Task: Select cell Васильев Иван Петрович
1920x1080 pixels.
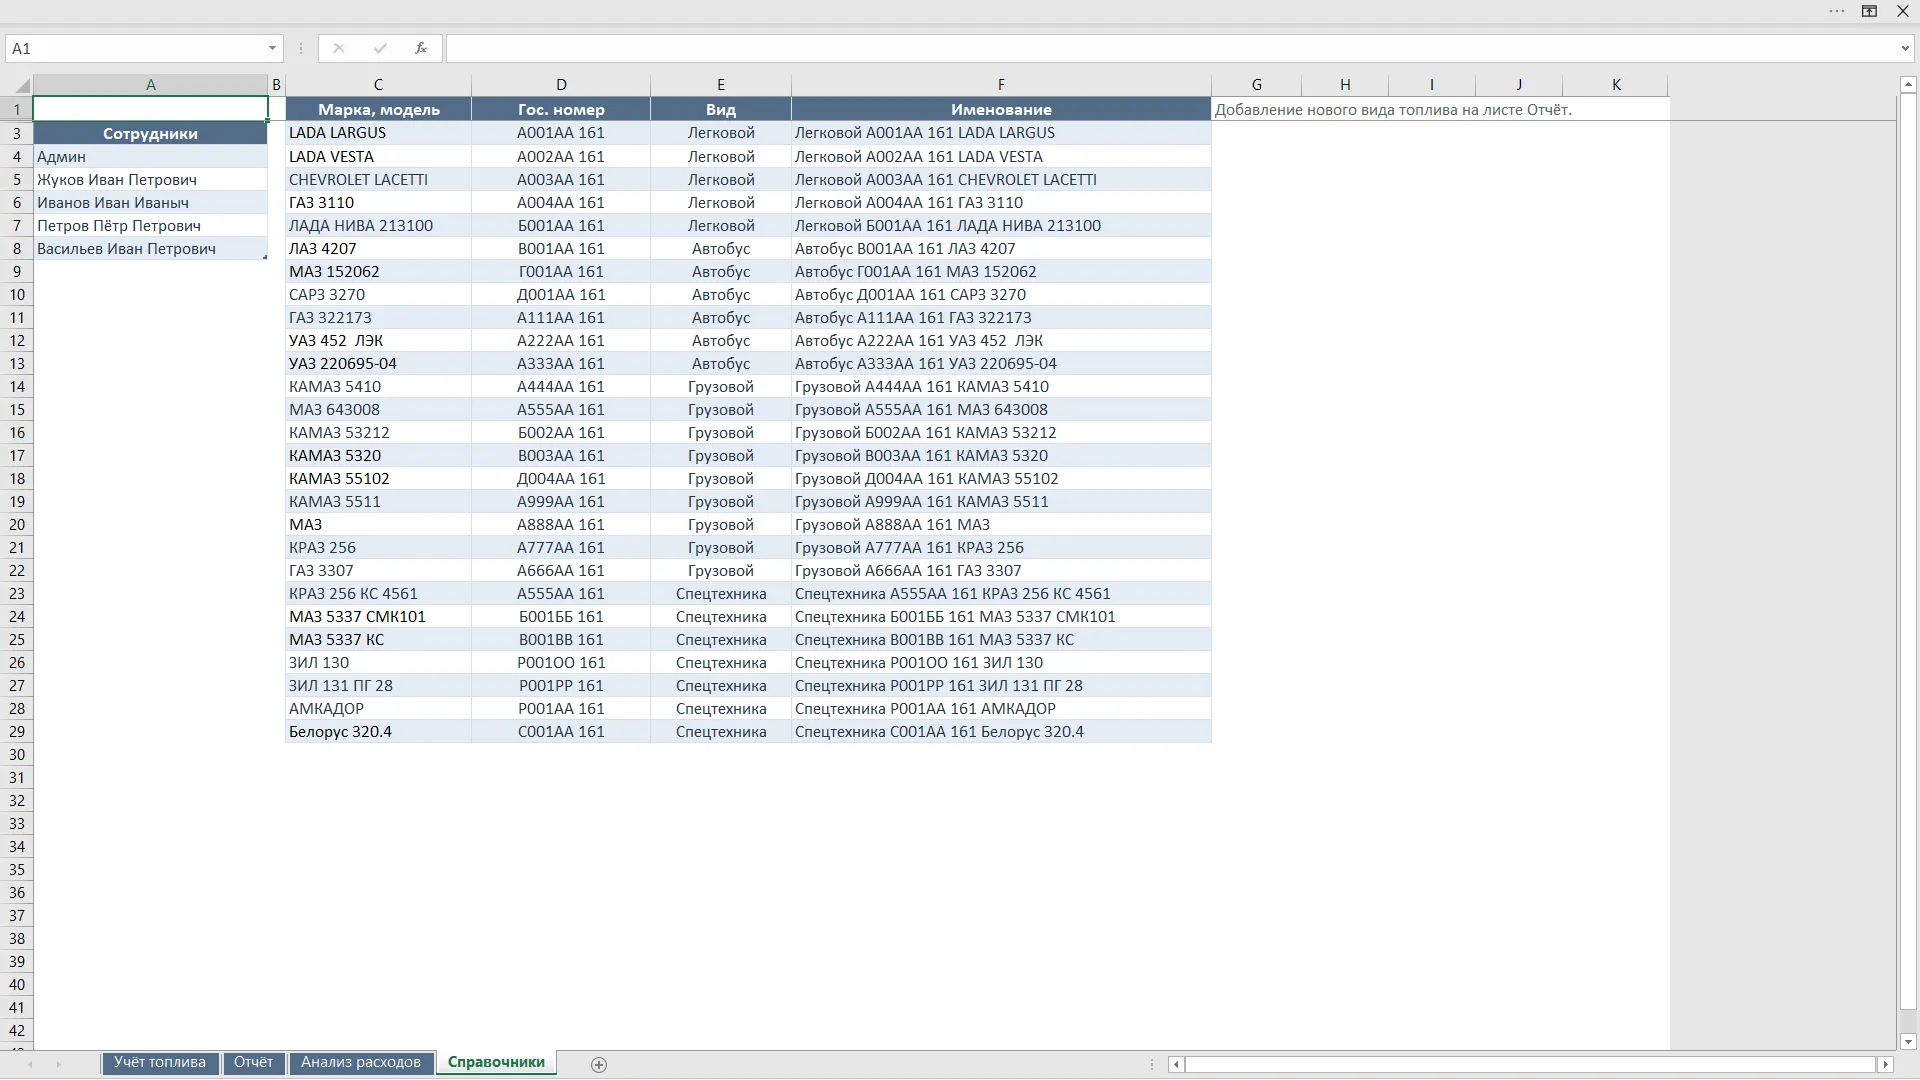Action: (x=151, y=249)
